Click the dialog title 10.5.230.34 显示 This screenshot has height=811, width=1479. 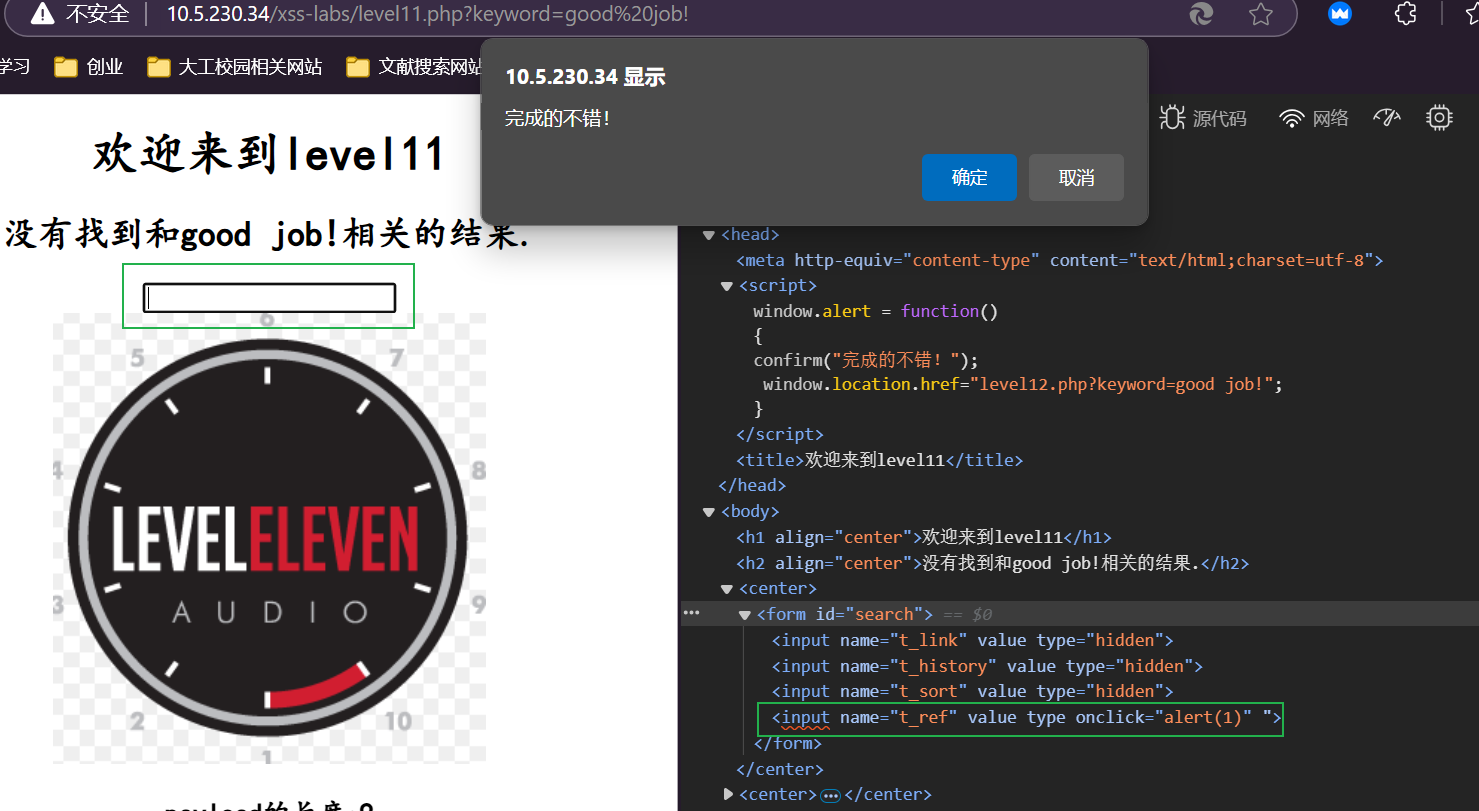(585, 77)
